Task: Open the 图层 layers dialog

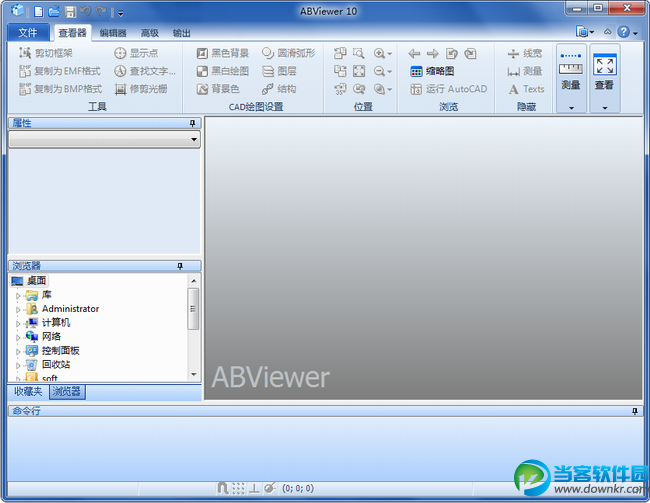Action: point(279,71)
